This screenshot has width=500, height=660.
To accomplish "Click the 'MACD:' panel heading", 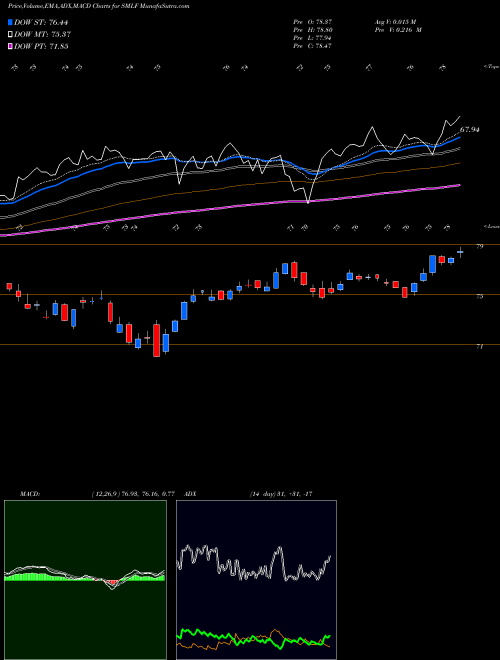I will pyautogui.click(x=29, y=494).
